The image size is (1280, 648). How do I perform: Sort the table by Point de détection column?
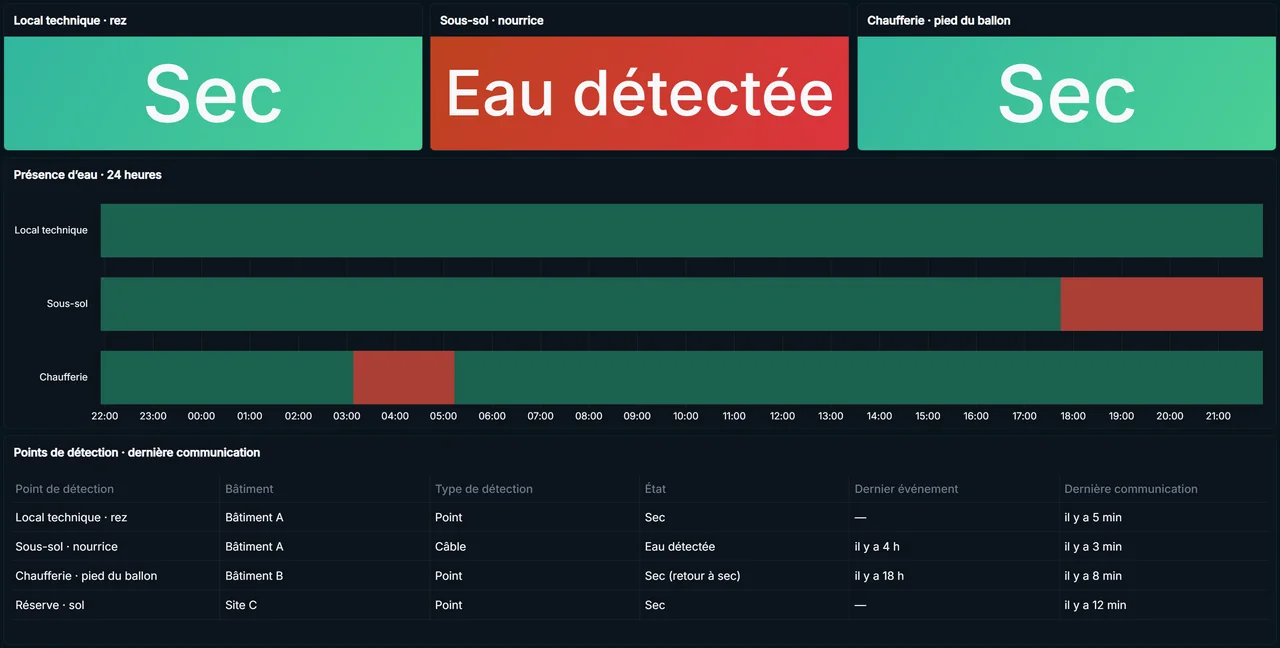tap(65, 489)
